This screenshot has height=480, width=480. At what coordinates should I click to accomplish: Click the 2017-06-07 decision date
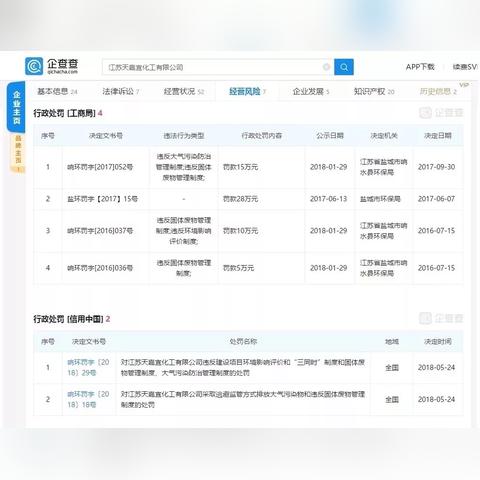click(x=436, y=199)
